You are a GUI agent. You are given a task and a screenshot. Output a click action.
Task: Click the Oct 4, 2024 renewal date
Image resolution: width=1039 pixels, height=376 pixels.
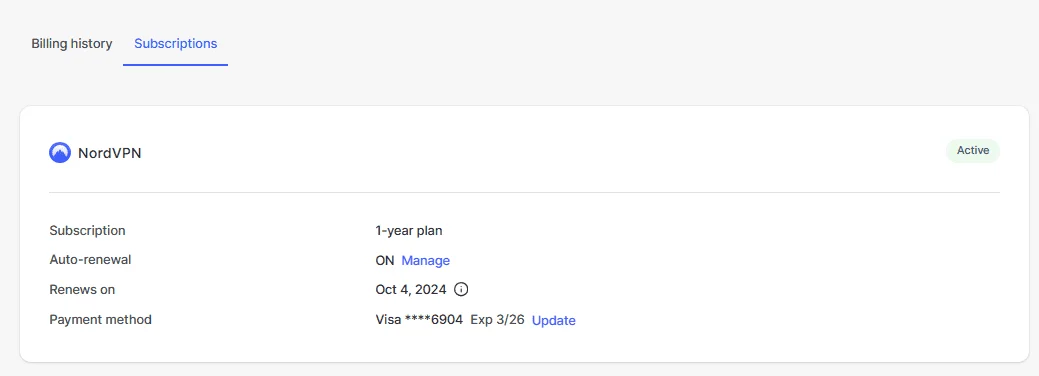pyautogui.click(x=411, y=289)
